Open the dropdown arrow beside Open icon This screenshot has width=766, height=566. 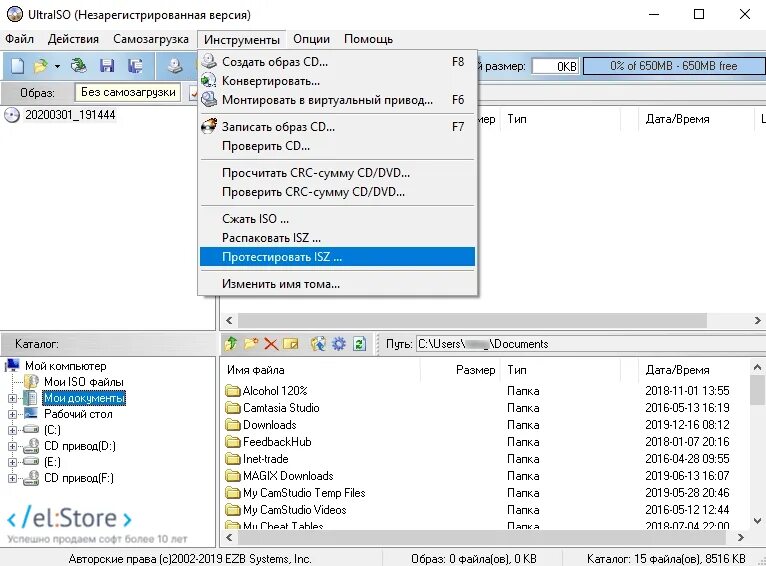(57, 66)
